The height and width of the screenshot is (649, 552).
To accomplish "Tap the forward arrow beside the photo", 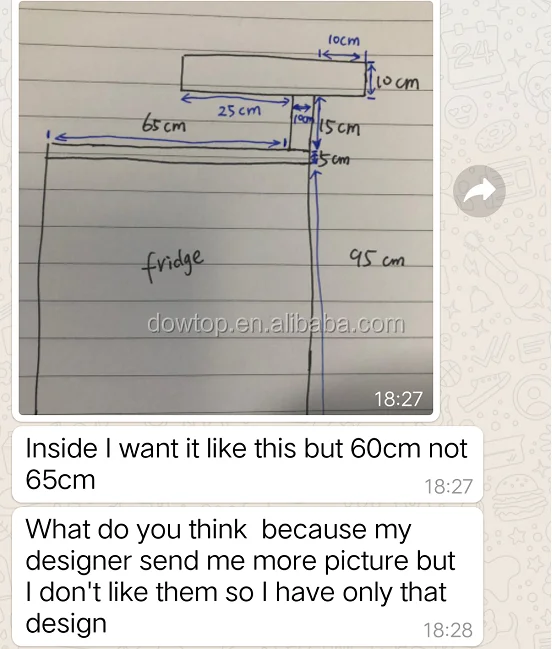I will [479, 191].
